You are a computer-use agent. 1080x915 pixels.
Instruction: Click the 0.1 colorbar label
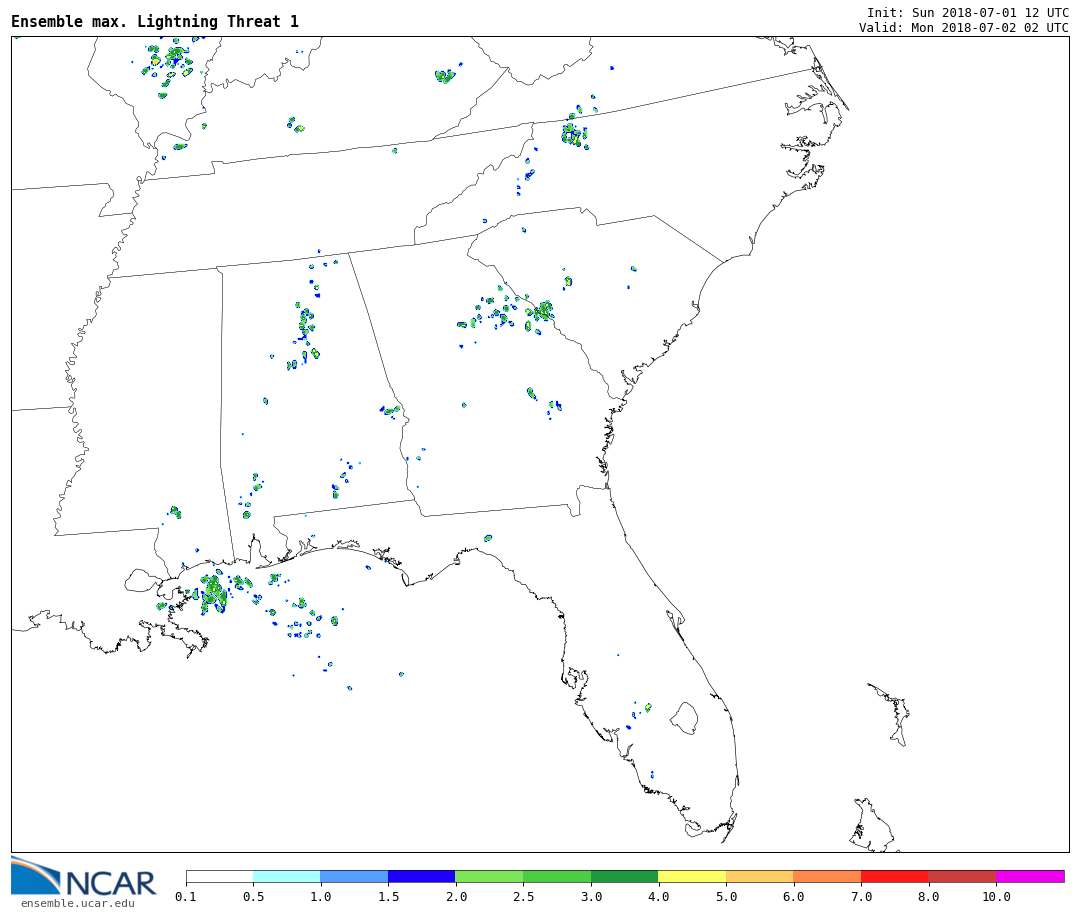coord(186,896)
